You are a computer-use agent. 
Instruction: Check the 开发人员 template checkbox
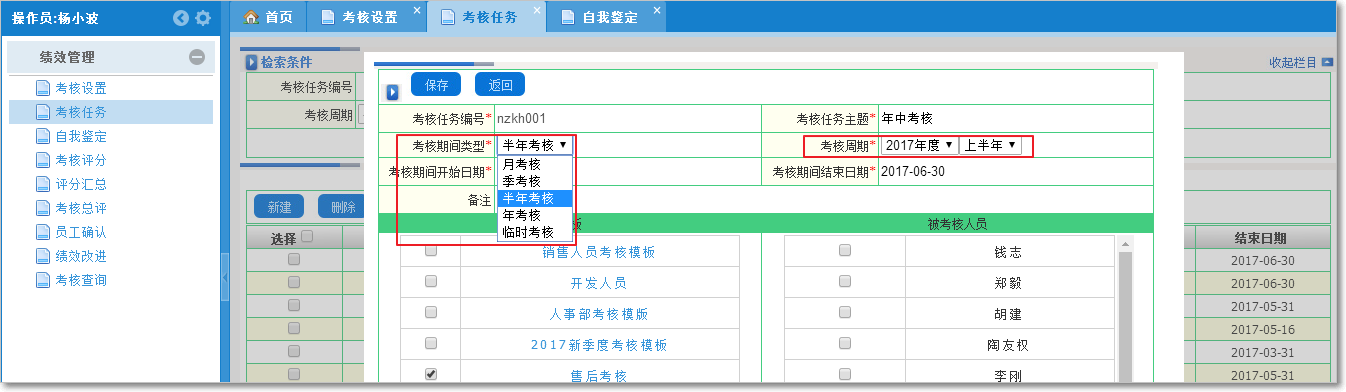431,282
